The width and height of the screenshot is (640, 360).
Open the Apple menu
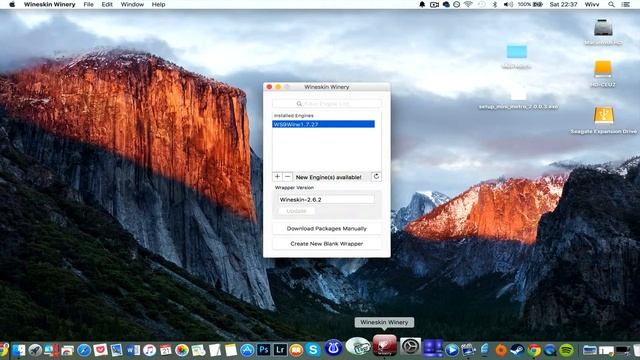12,4
